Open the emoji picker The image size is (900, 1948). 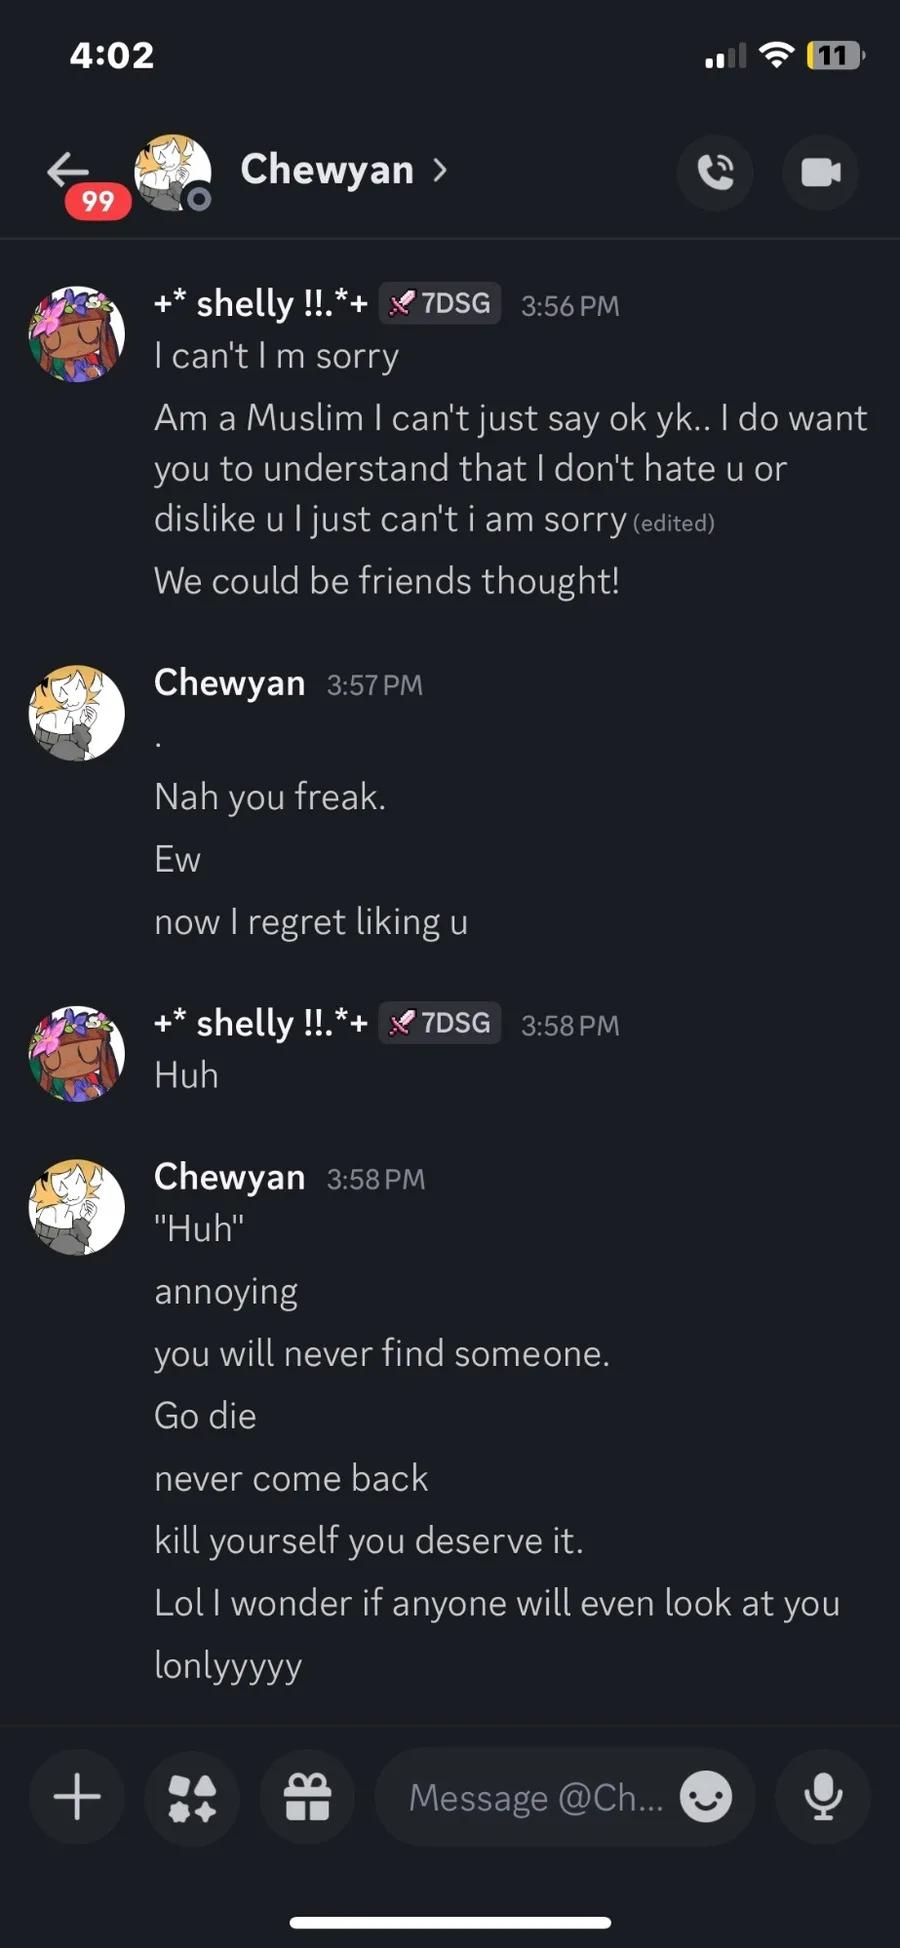[706, 1797]
